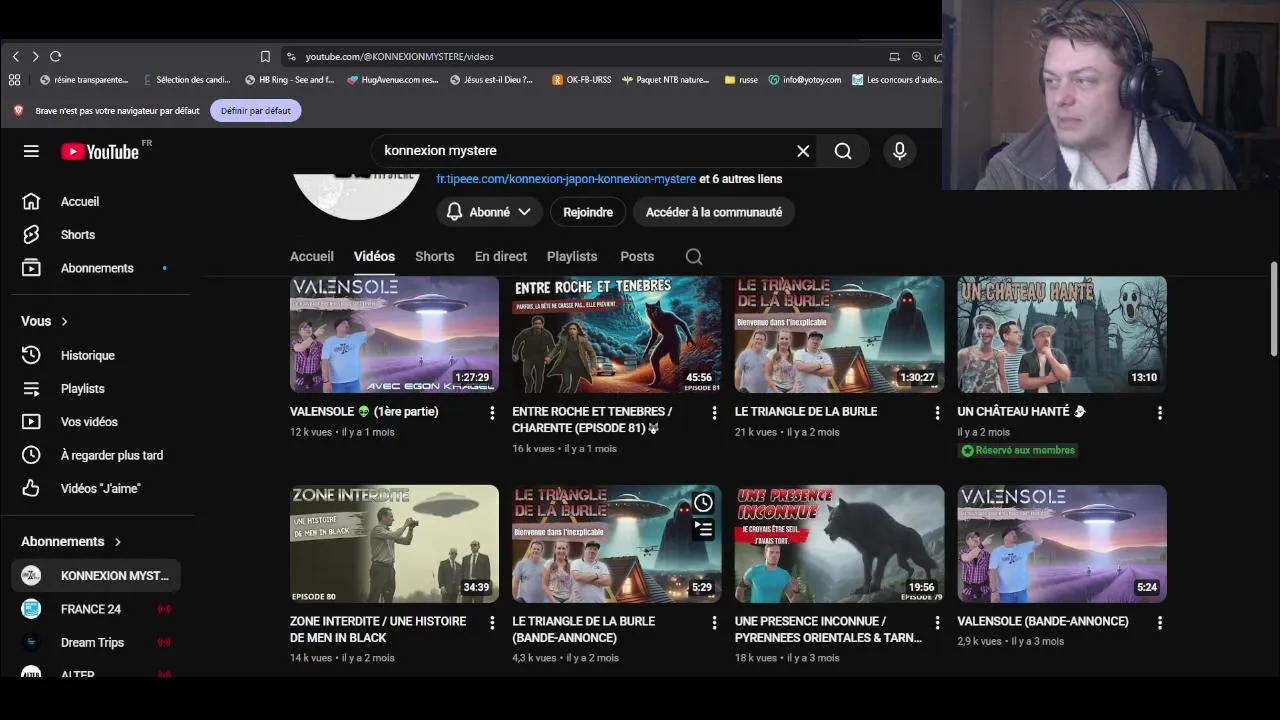Click the page vertical scrollbar
Screen dimensions: 1280x720
click(x=1273, y=308)
